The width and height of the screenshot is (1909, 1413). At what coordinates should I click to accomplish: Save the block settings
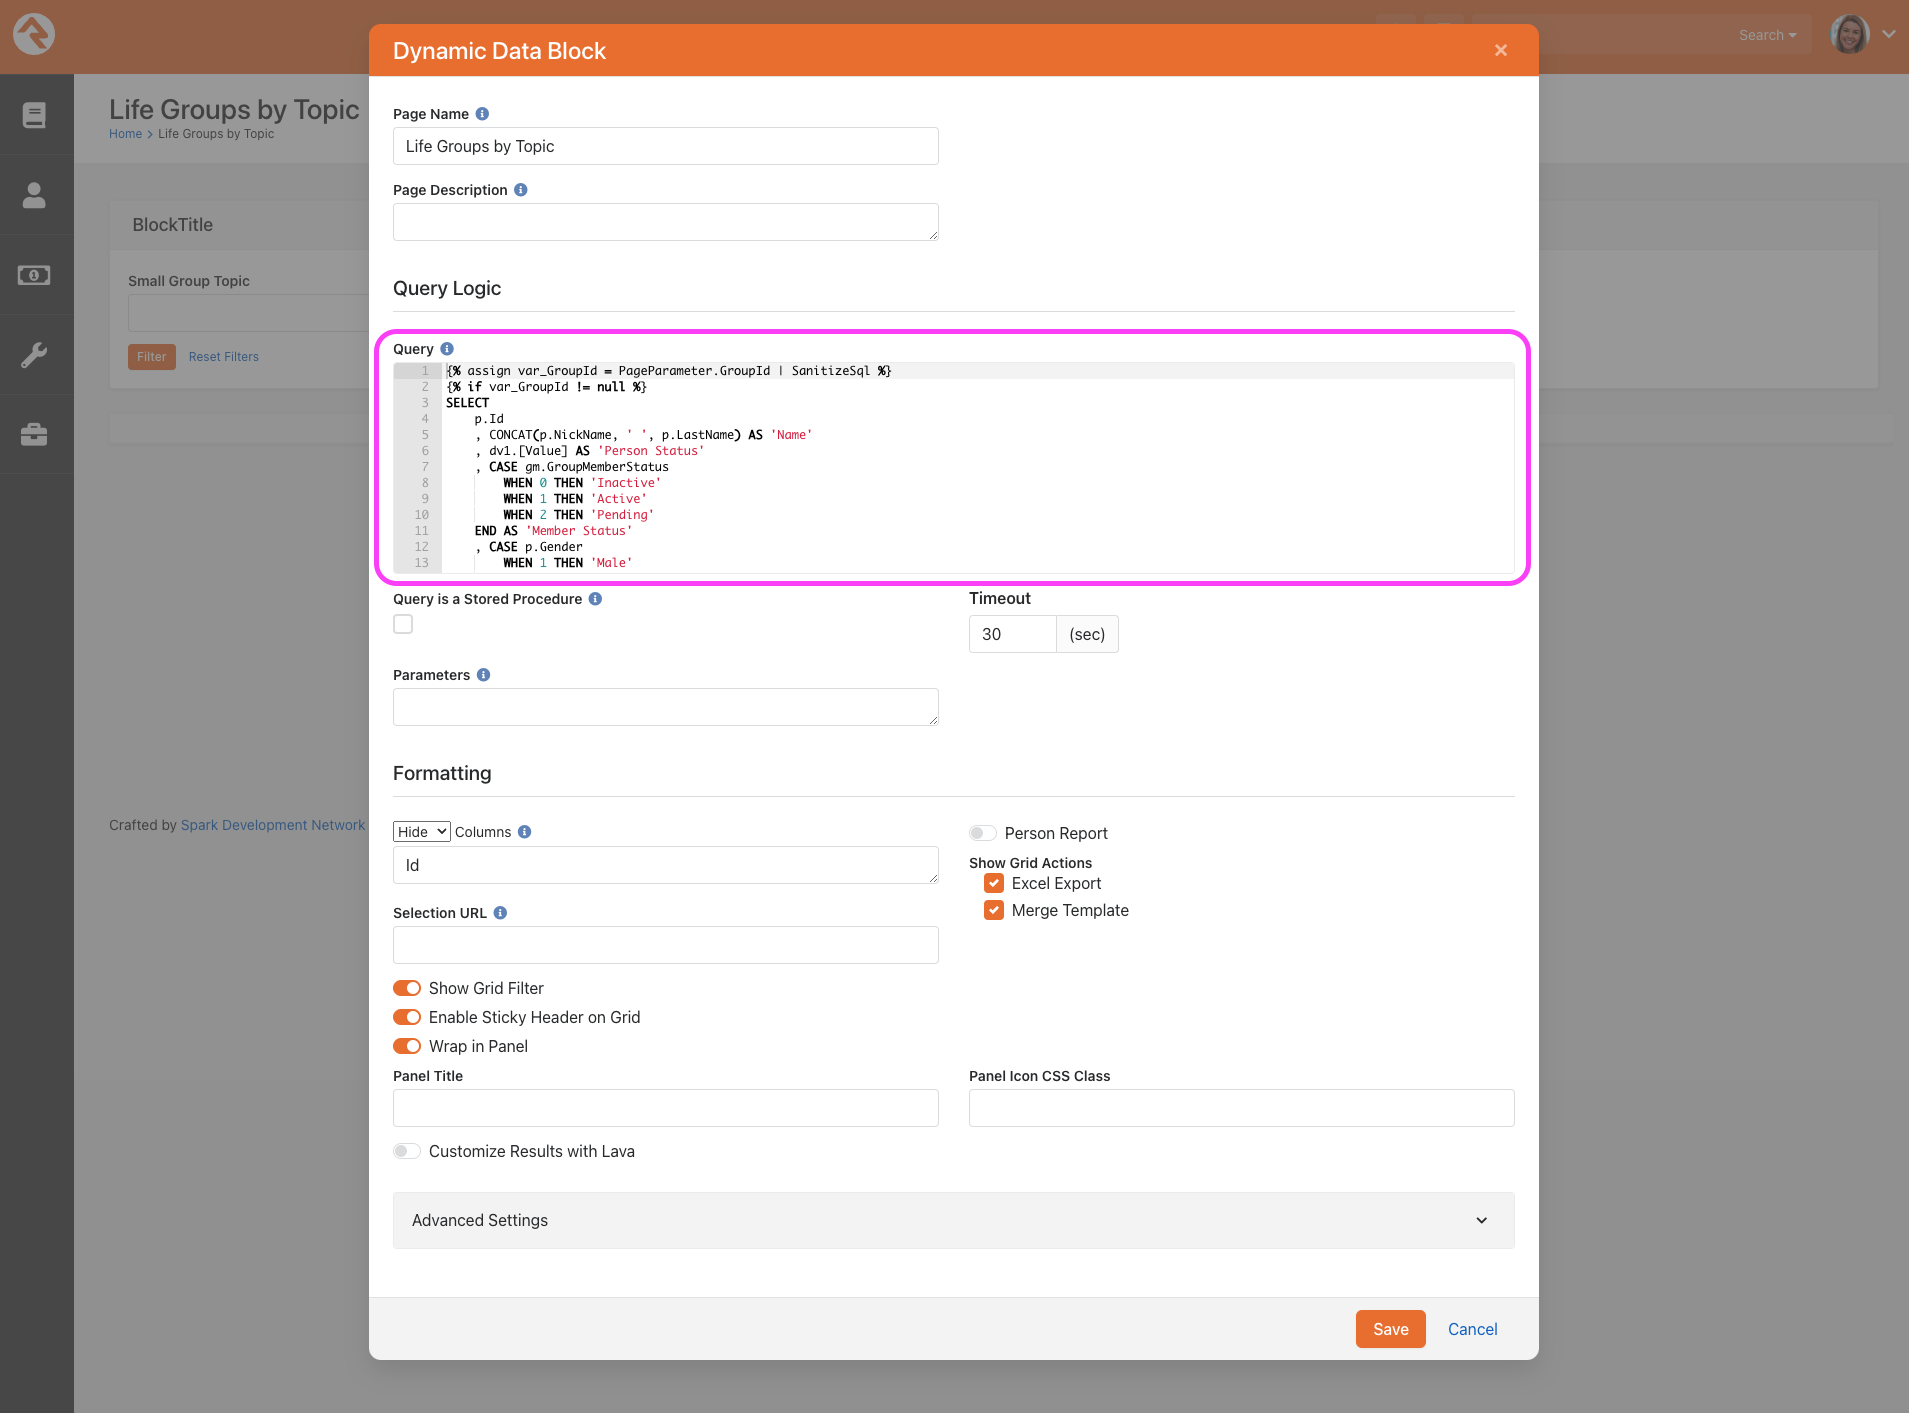[x=1390, y=1329]
